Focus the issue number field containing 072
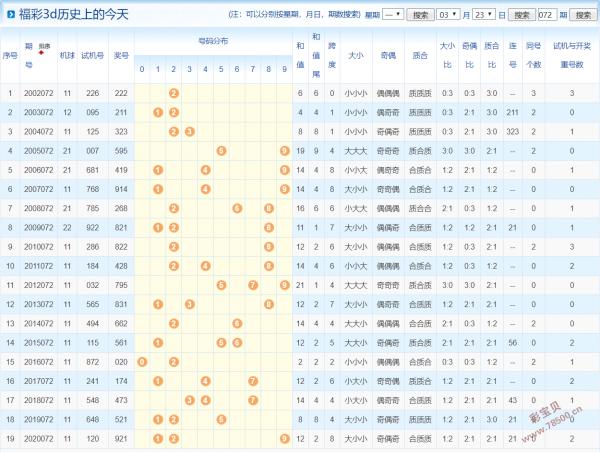The image size is (600, 452). (547, 15)
